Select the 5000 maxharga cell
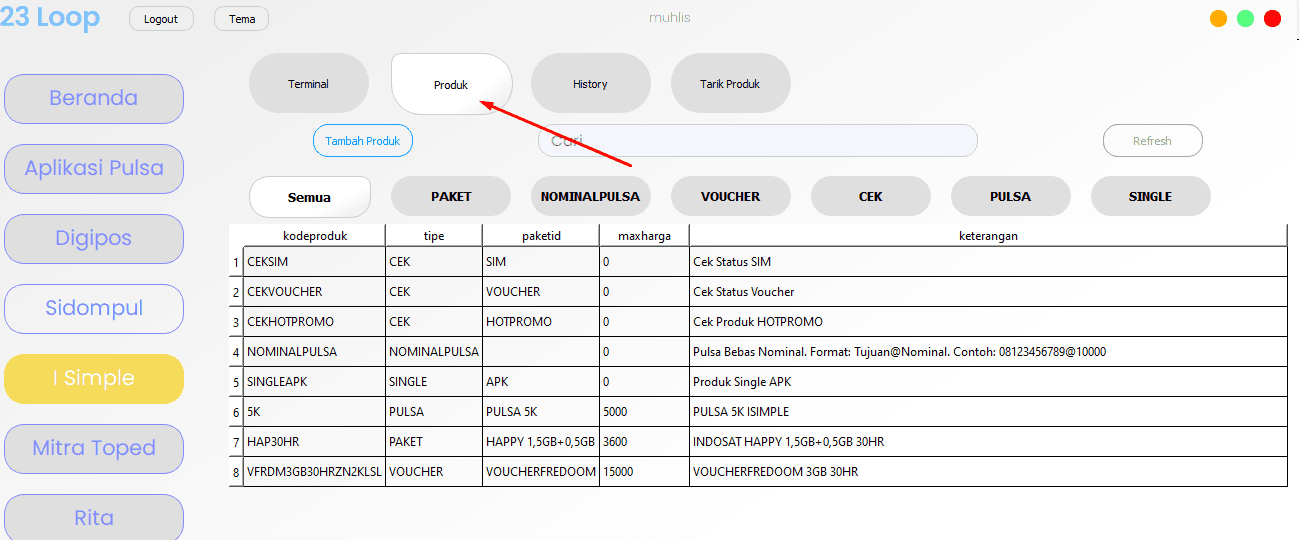Image resolution: width=1299 pixels, height=540 pixels. coord(644,412)
